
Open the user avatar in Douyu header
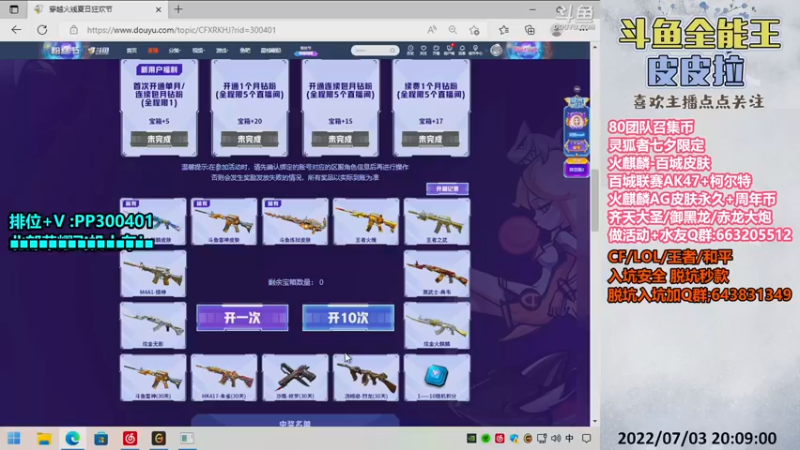[x=496, y=50]
